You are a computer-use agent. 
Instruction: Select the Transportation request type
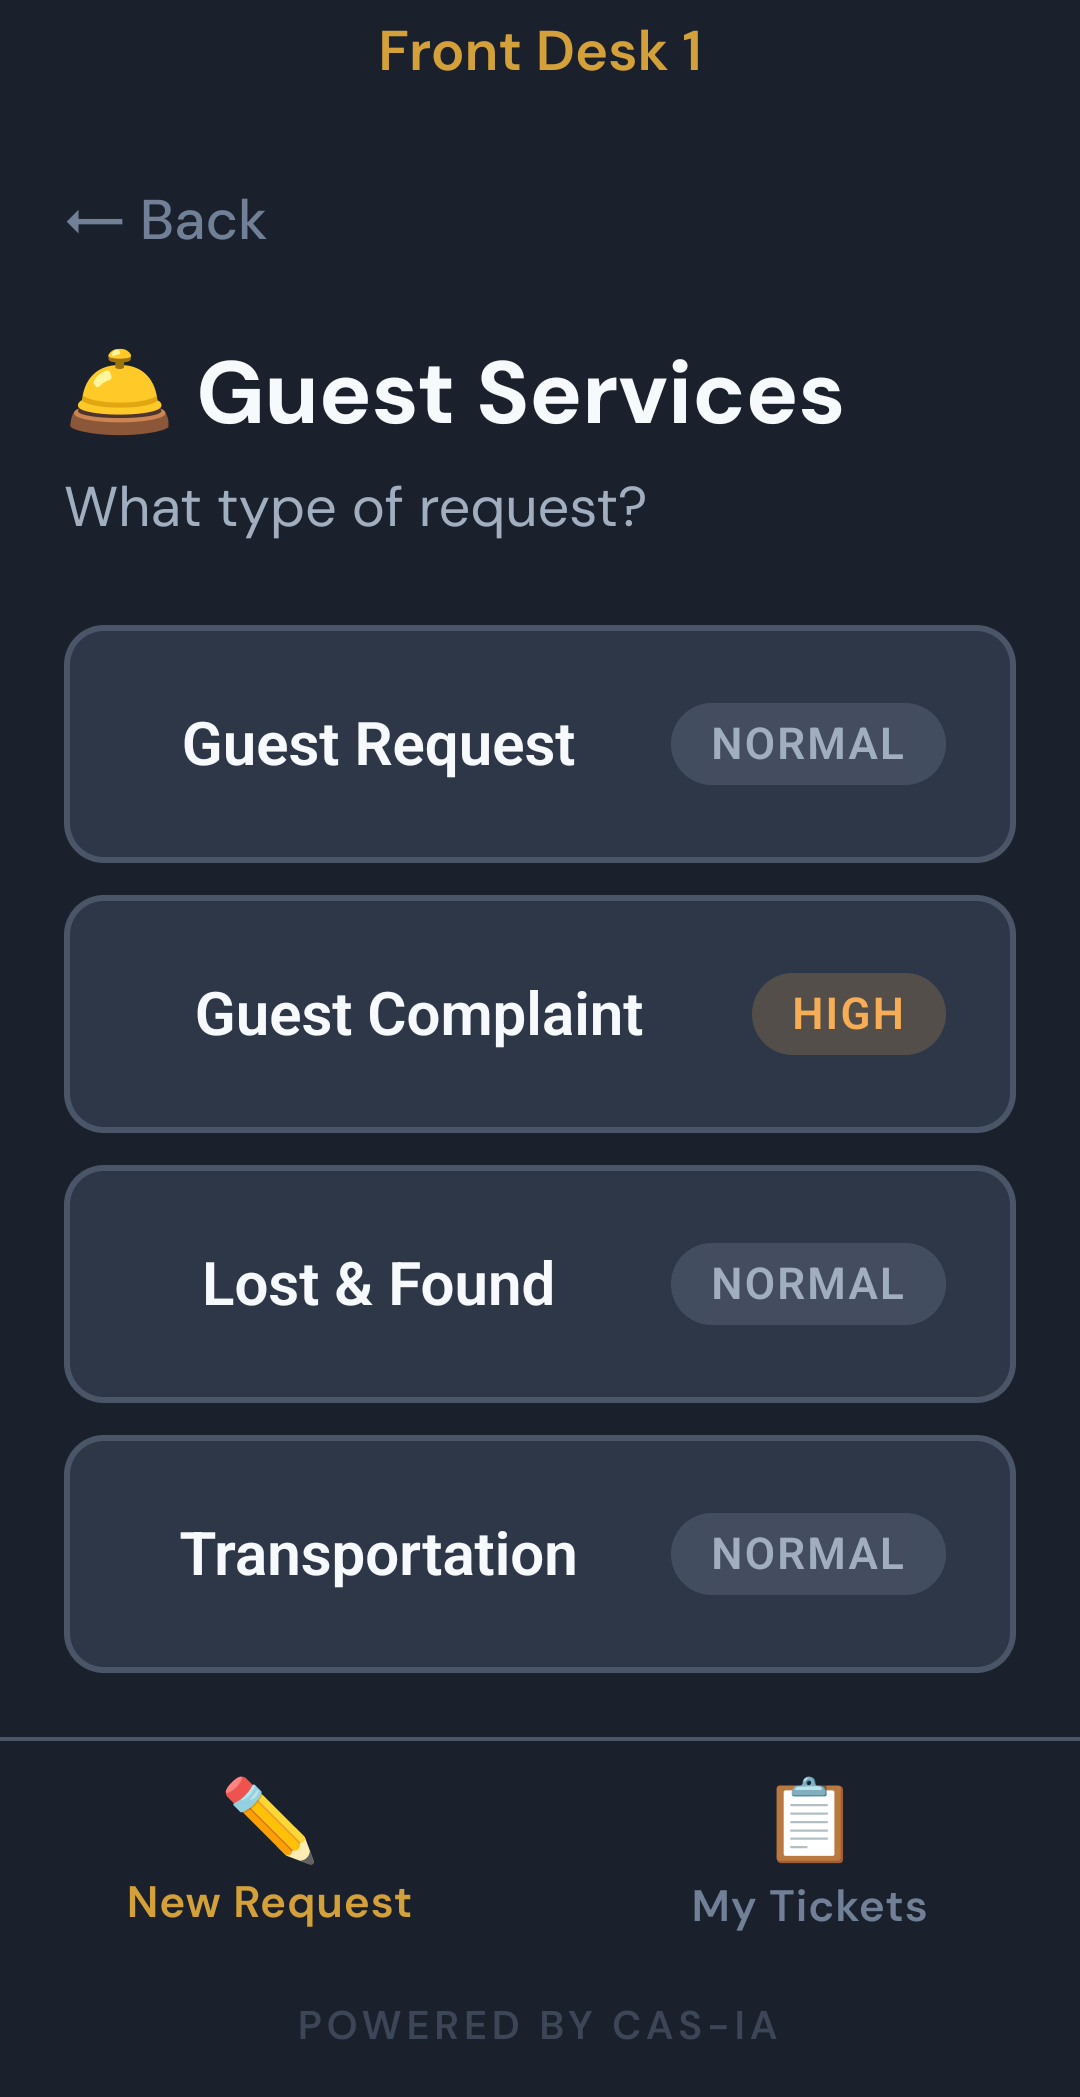(378, 1555)
